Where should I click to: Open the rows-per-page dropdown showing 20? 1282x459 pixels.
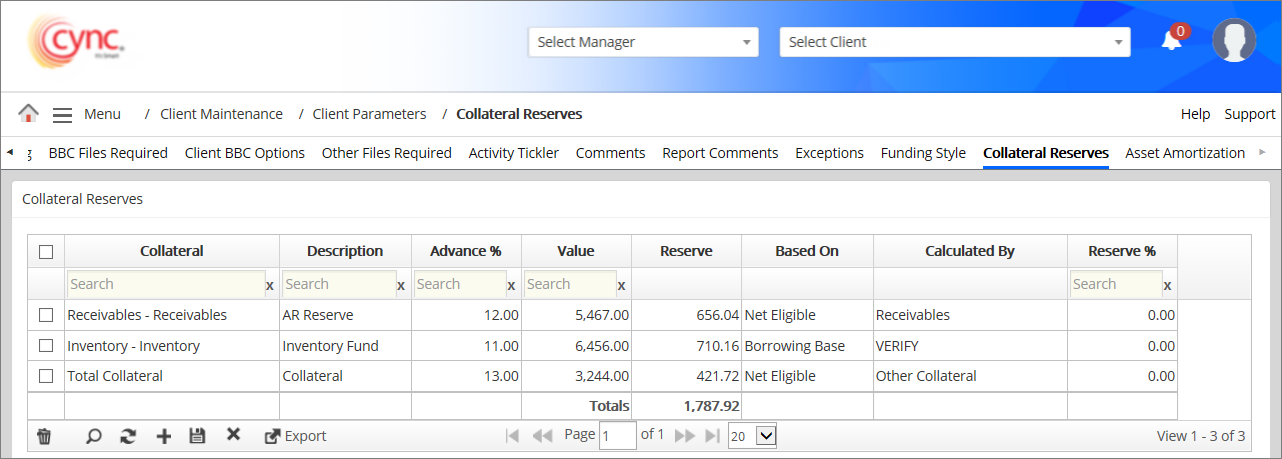click(752, 436)
